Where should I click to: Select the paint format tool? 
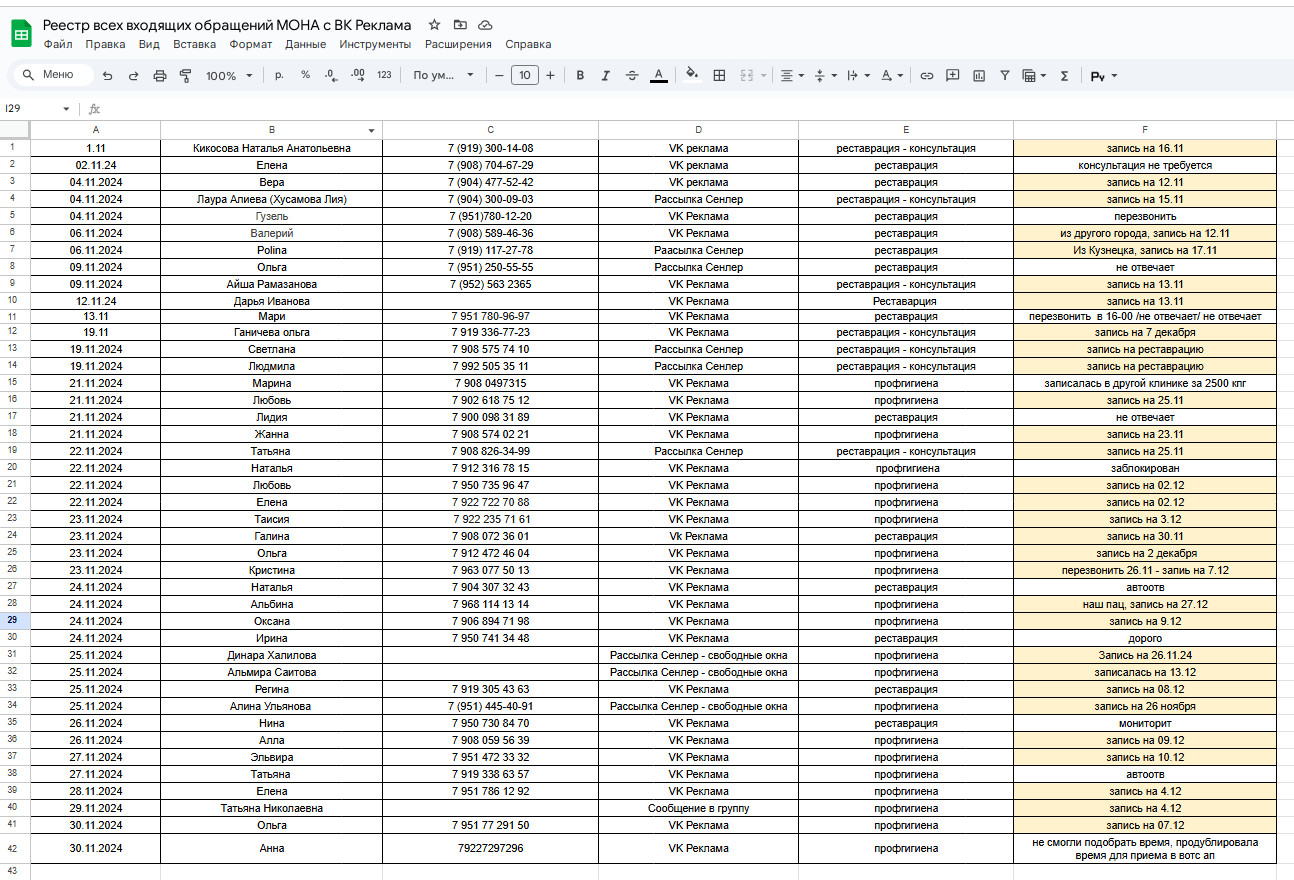pyautogui.click(x=185, y=75)
